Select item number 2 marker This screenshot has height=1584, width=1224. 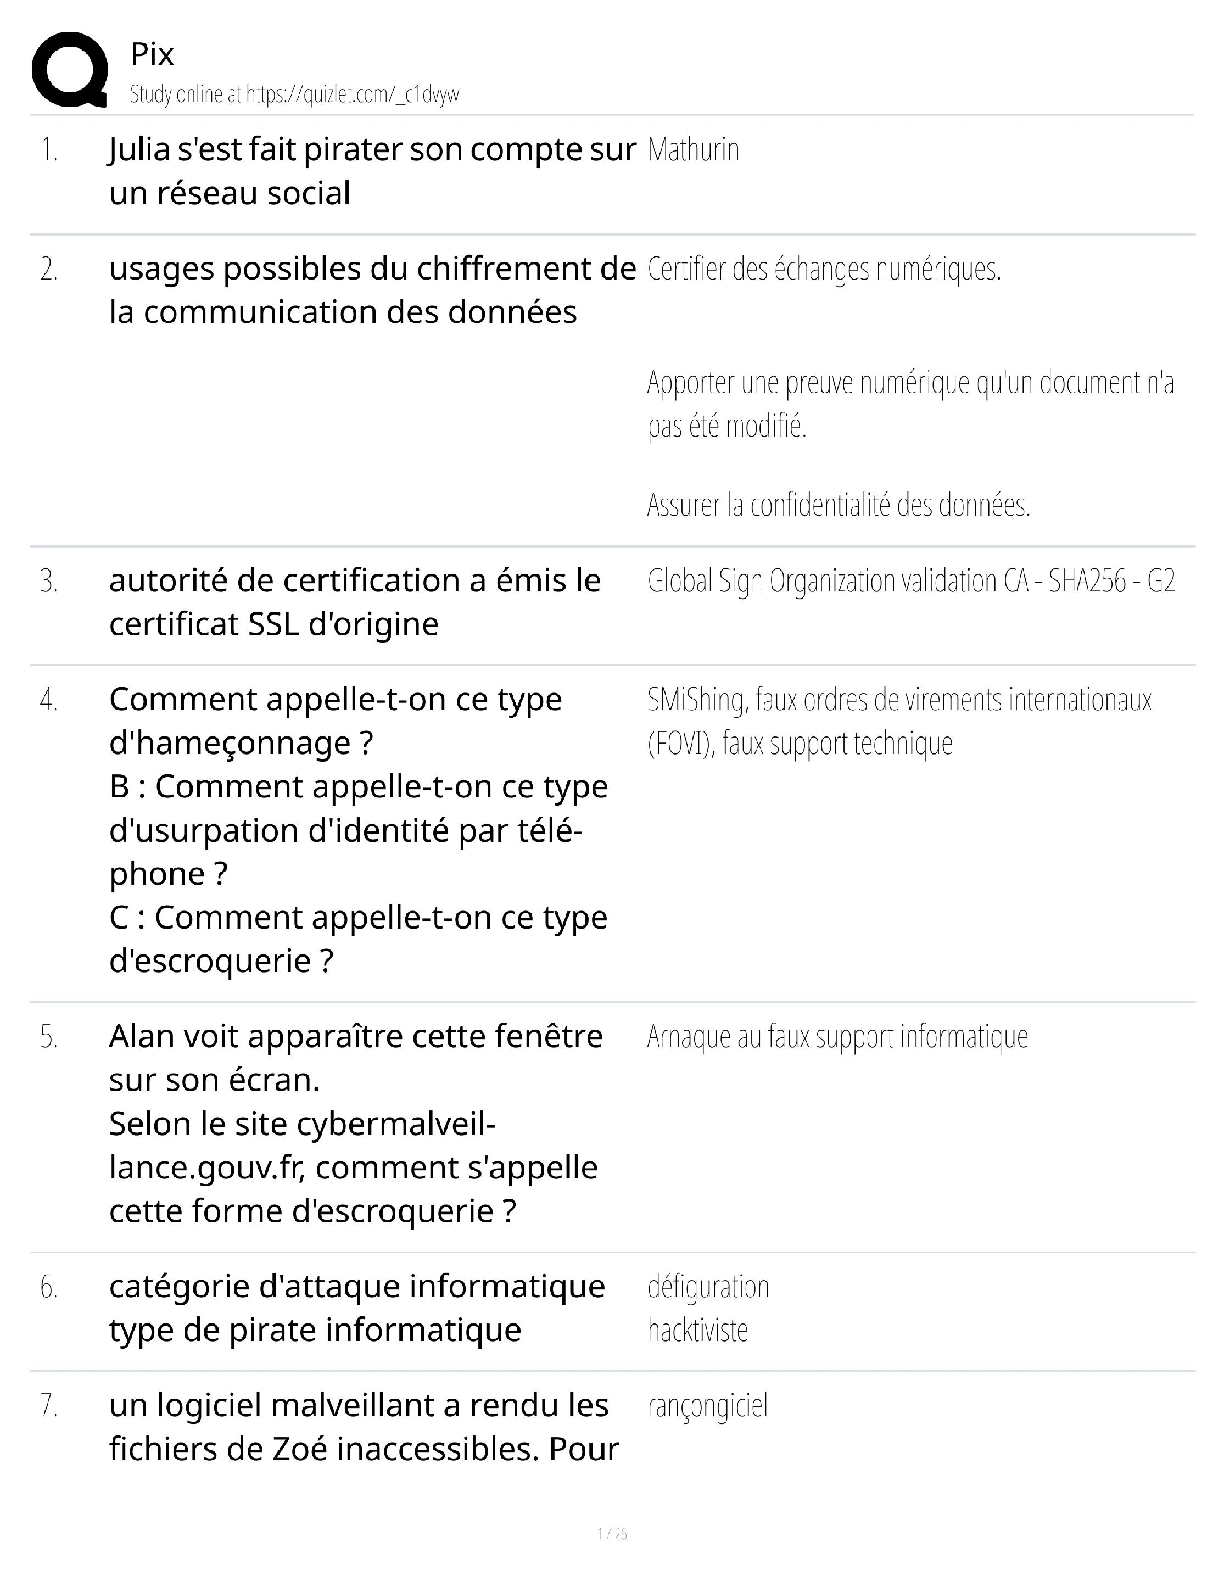click(x=49, y=269)
